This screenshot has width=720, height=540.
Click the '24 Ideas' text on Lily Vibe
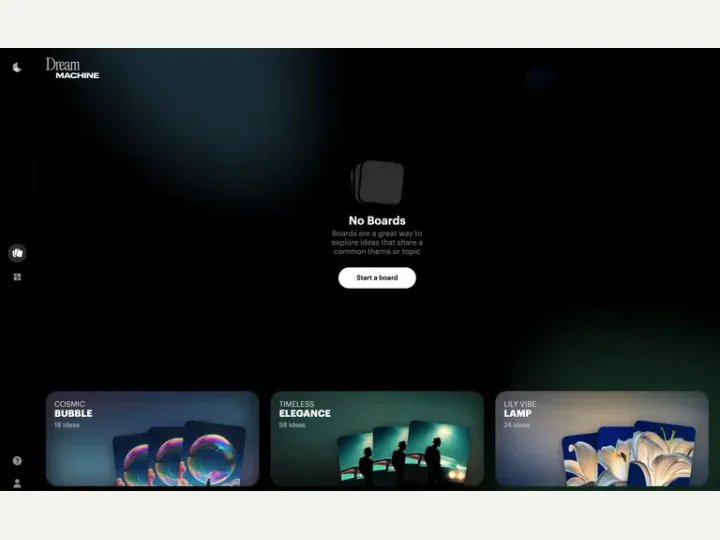point(517,425)
